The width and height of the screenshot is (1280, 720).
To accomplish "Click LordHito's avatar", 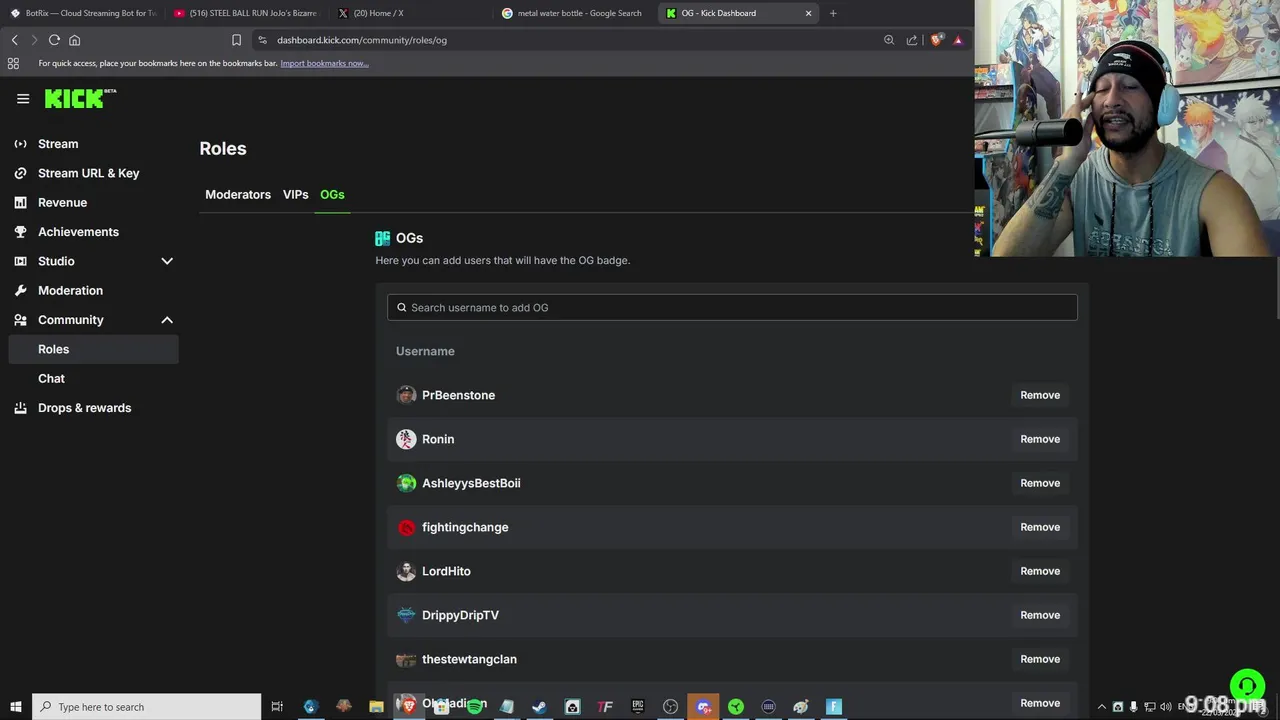I will tap(406, 571).
